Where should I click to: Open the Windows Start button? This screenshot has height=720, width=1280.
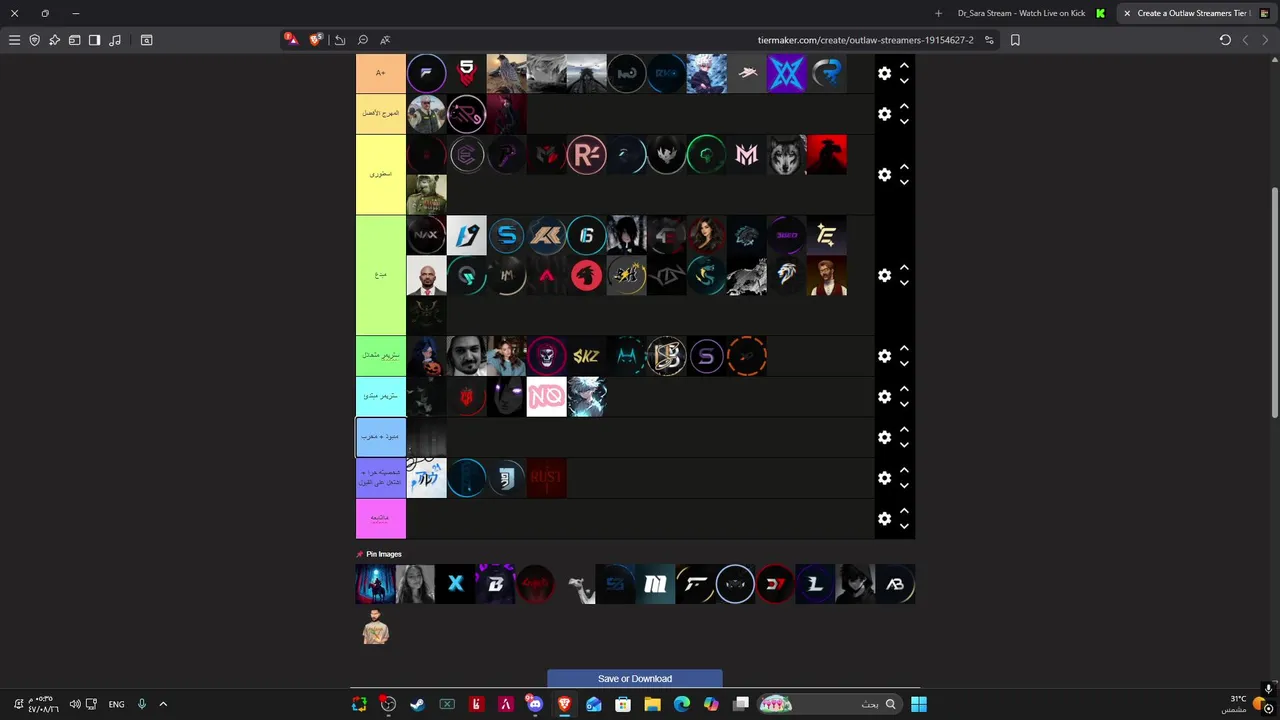(918, 704)
